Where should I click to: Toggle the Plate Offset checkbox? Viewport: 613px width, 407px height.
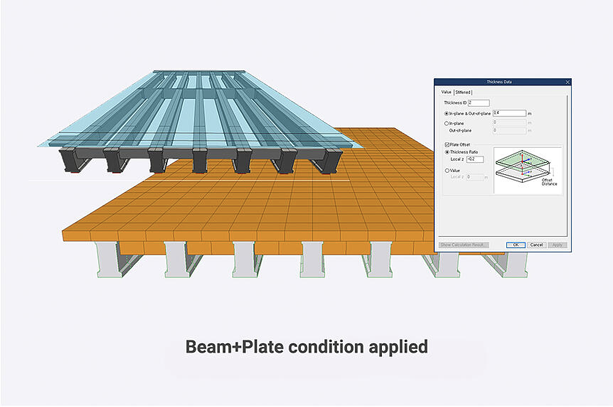[x=445, y=144]
